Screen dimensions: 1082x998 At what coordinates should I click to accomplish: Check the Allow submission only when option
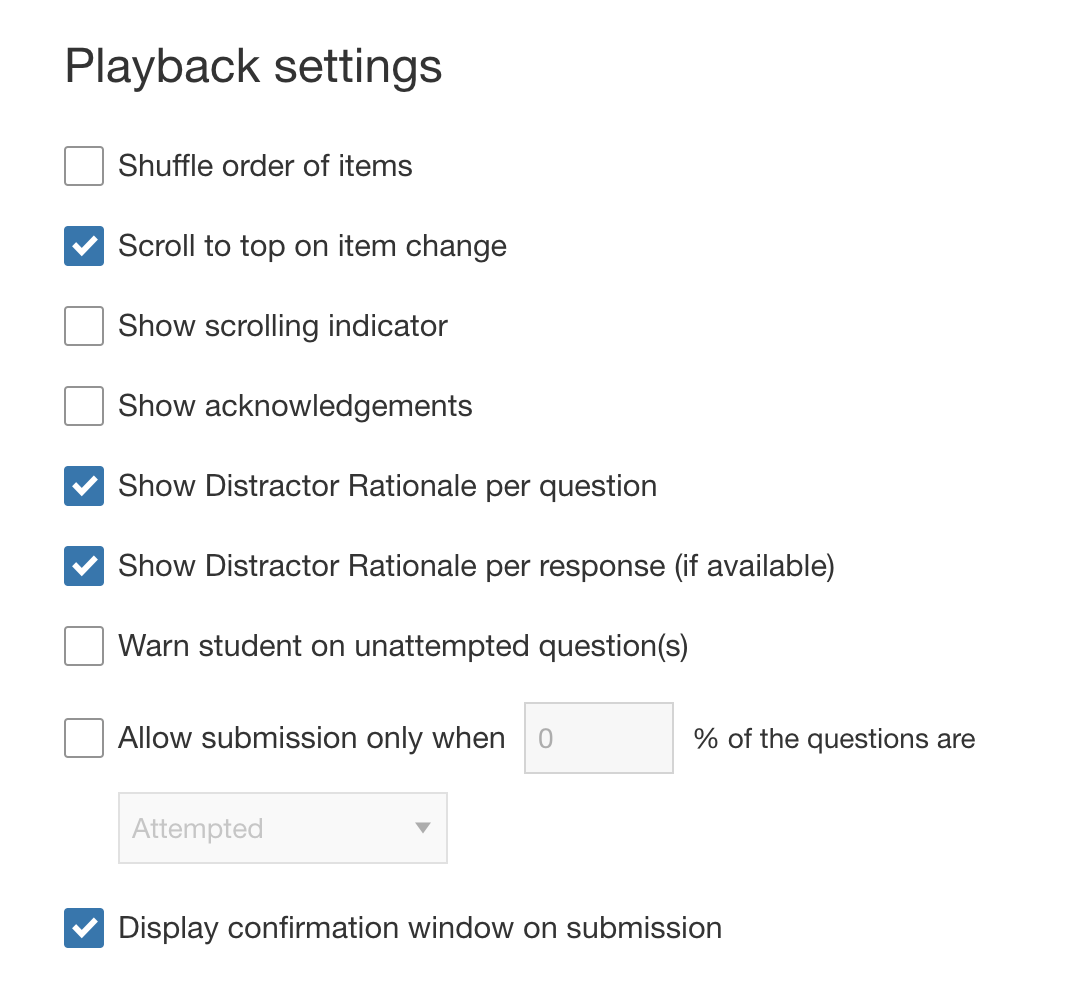coord(83,738)
